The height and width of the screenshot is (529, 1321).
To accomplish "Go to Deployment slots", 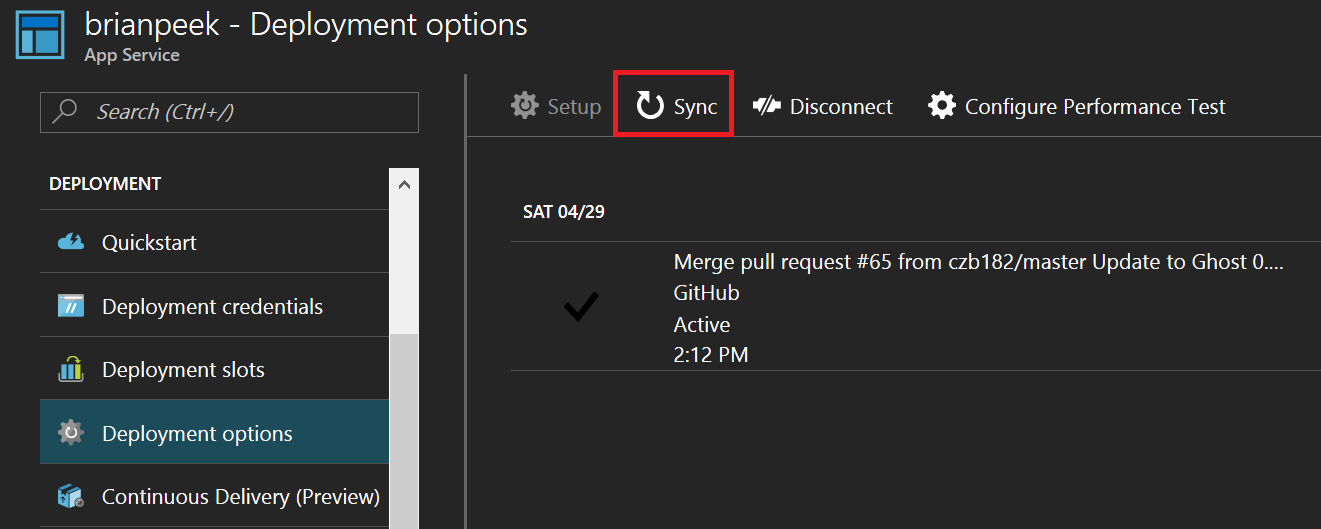I will pyautogui.click(x=214, y=369).
